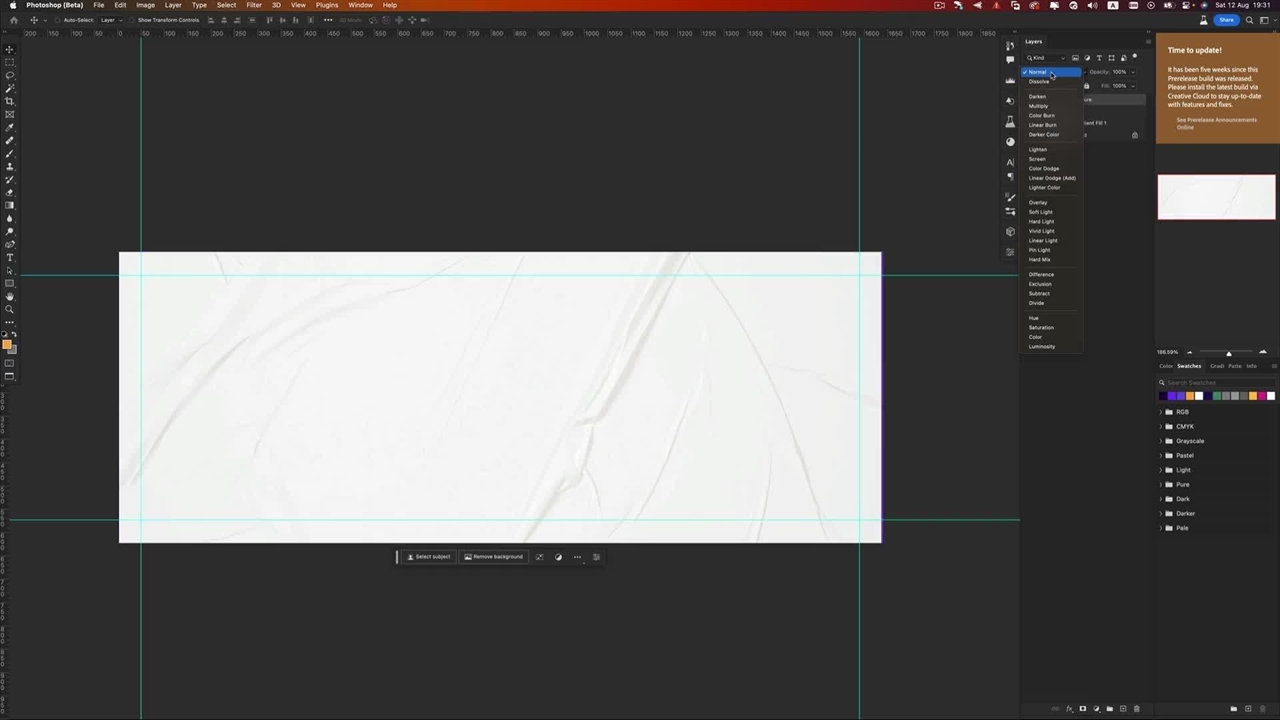Click the layer effects fx icon
Viewport: 1280px width, 720px height.
pyautogui.click(x=1069, y=709)
